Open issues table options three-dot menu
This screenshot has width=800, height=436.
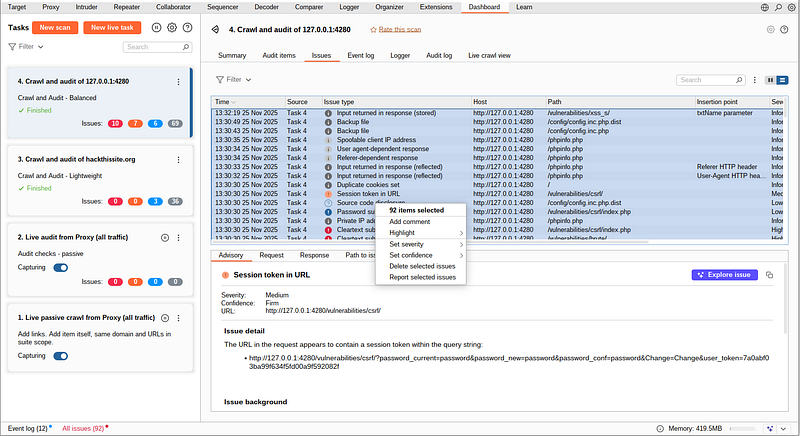tap(755, 80)
